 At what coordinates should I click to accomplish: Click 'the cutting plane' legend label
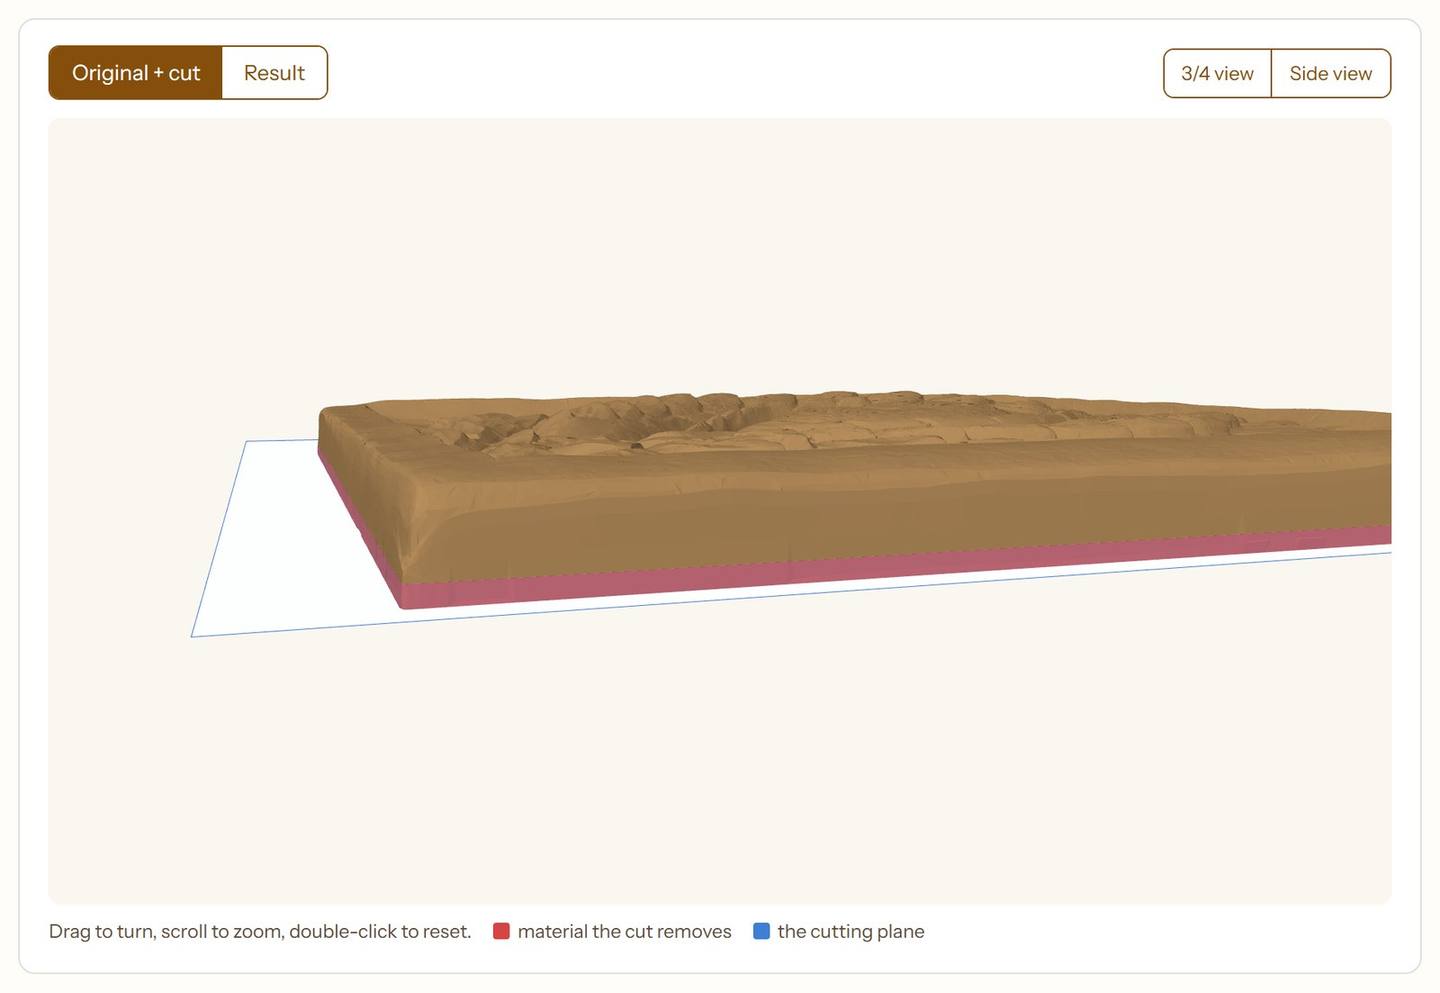[x=851, y=931]
